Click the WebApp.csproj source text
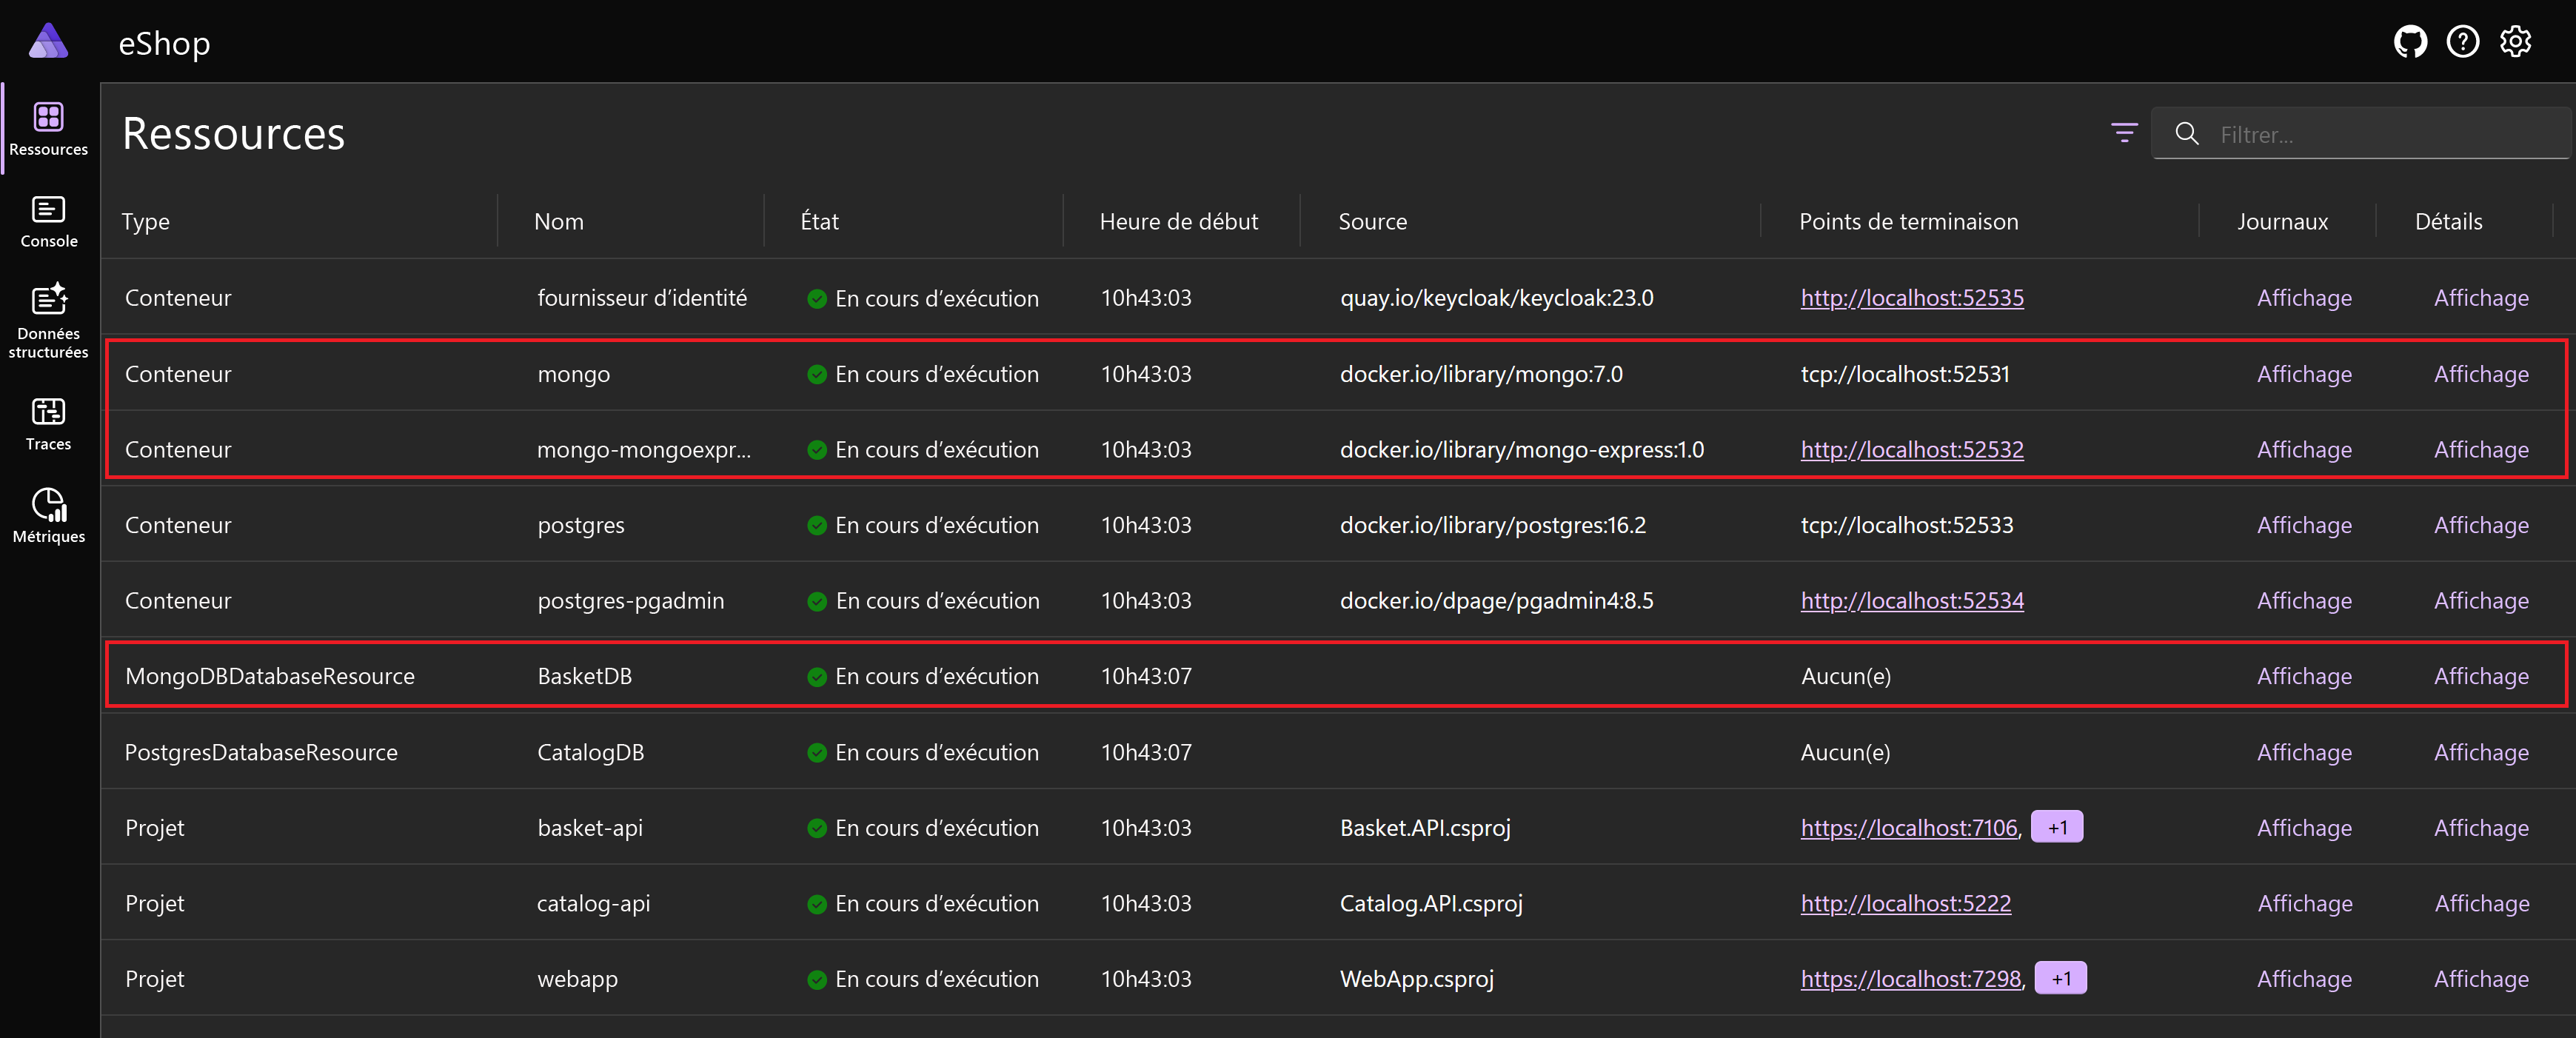 (1416, 979)
